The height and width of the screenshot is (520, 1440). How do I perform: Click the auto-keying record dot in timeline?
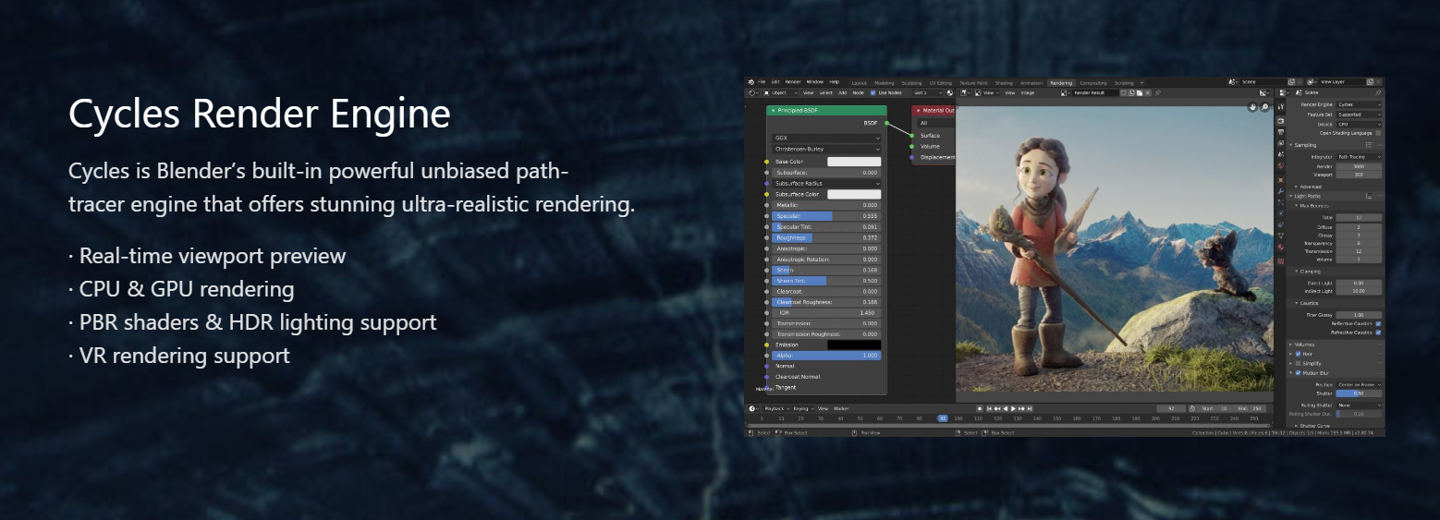point(980,408)
